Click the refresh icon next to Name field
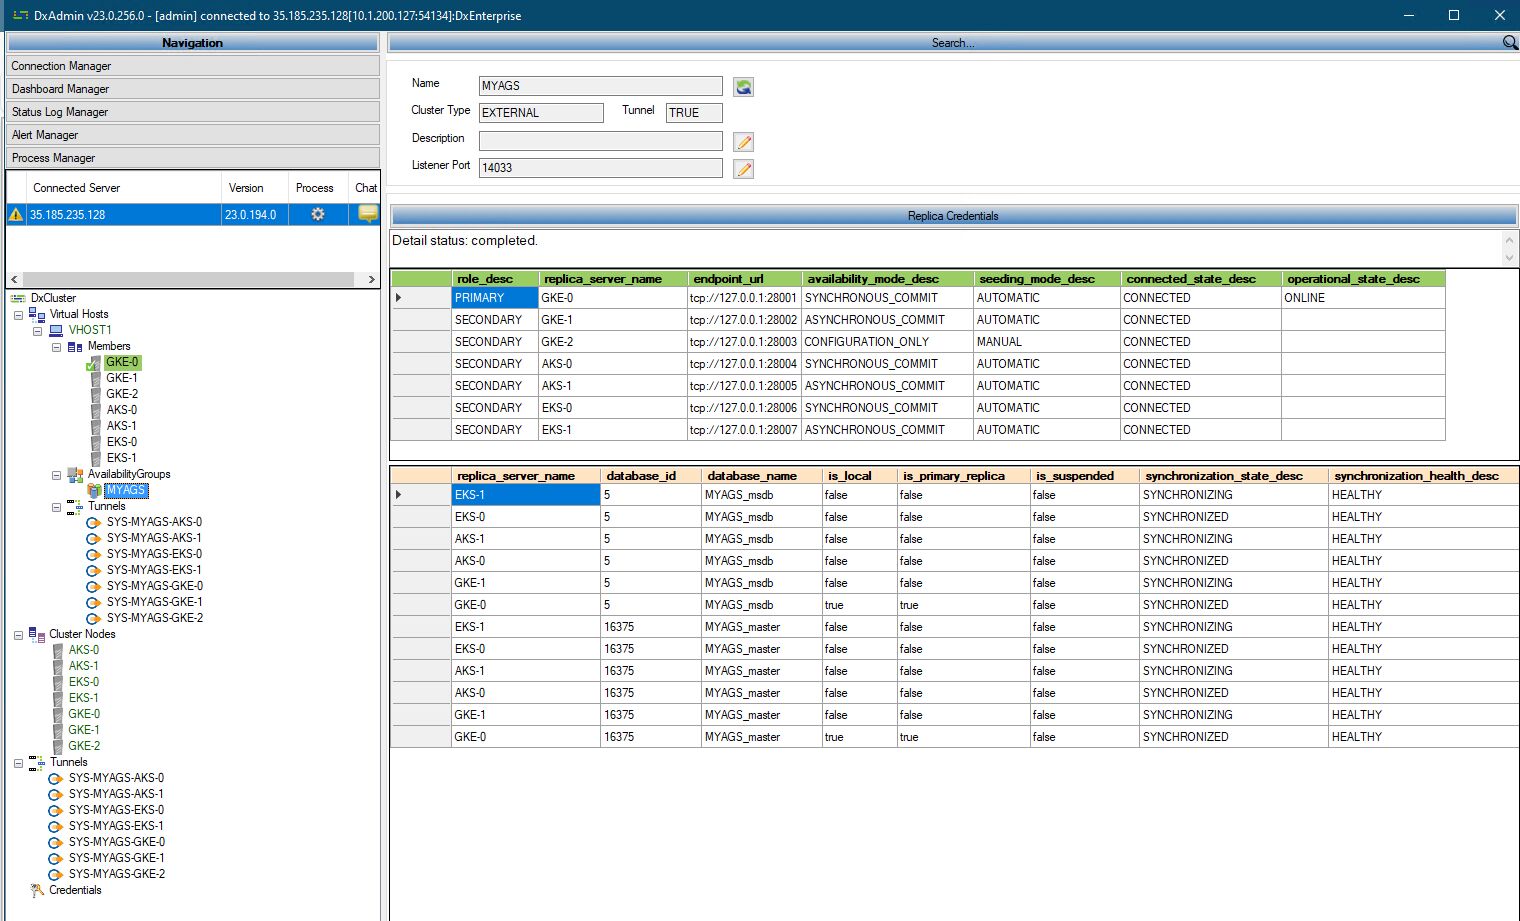The height and width of the screenshot is (921, 1520). (x=743, y=87)
